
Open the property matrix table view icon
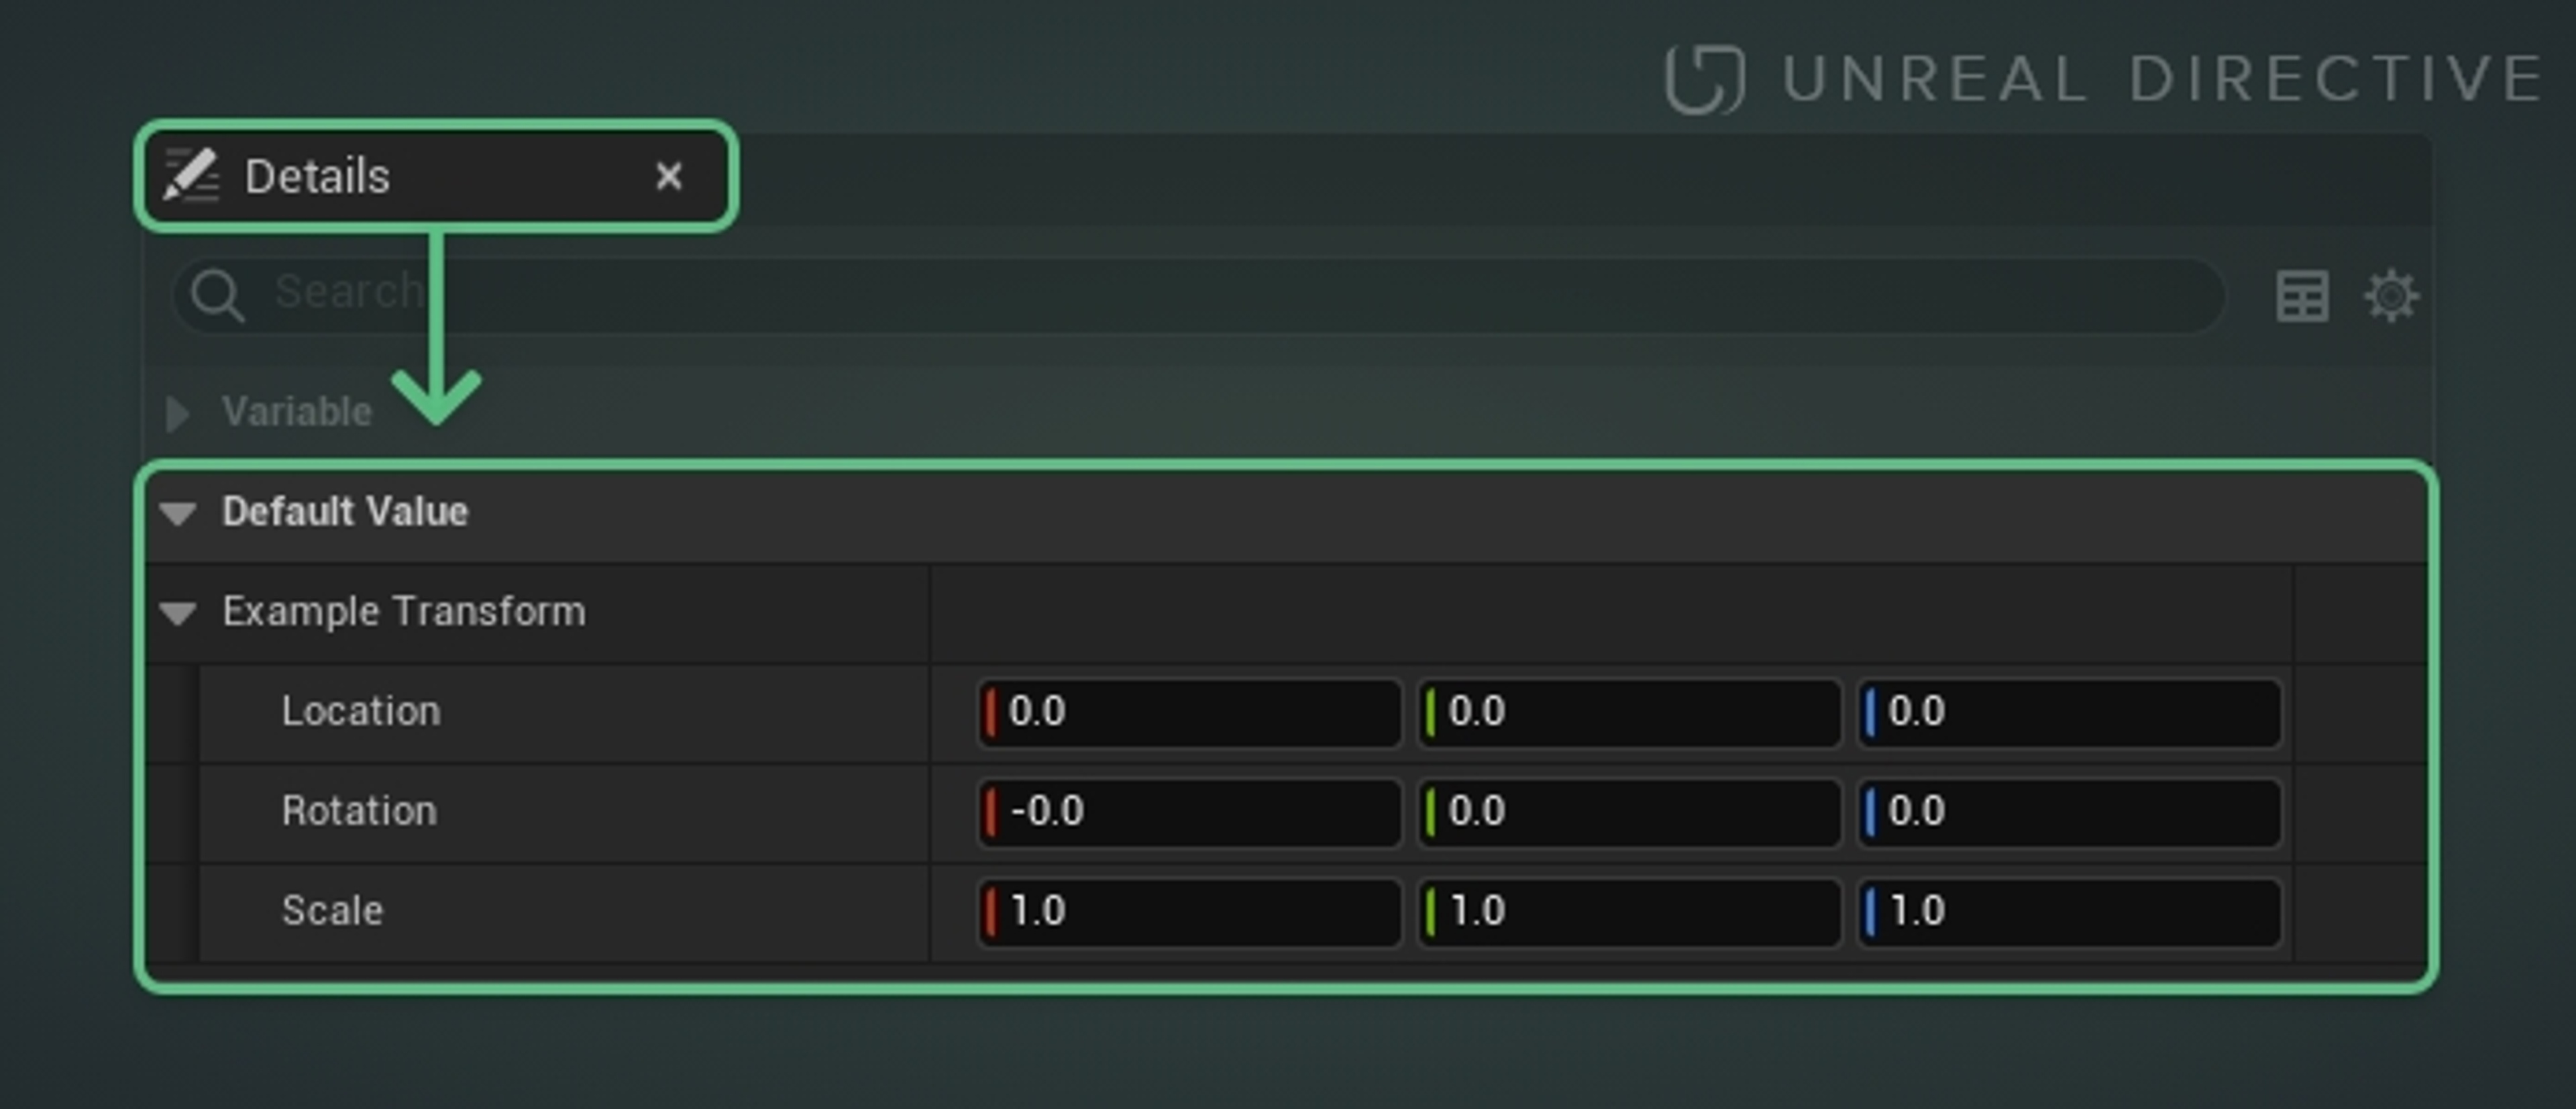click(x=2302, y=296)
